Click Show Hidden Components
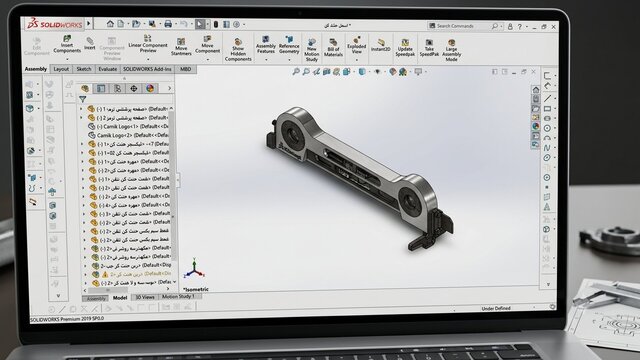The width and height of the screenshot is (640, 360). [x=238, y=50]
